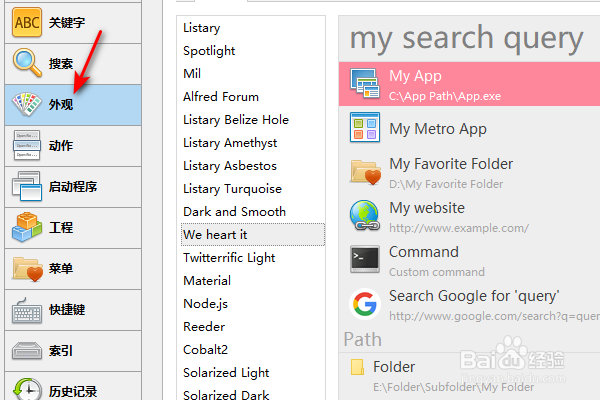Open the 索引 drive icon
The width and height of the screenshot is (600, 400).
click(x=27, y=351)
